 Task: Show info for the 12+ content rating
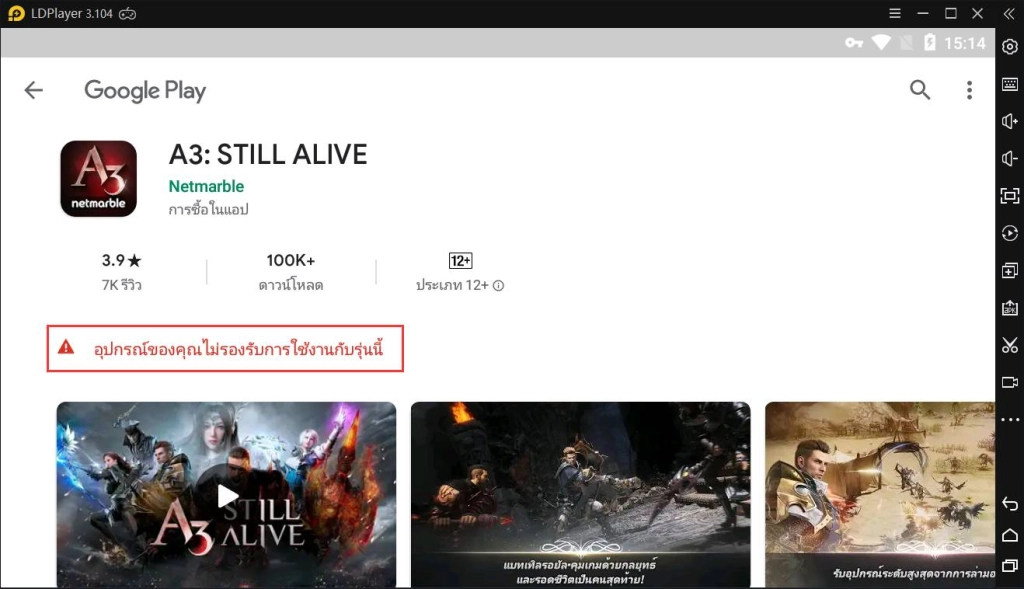click(x=498, y=285)
